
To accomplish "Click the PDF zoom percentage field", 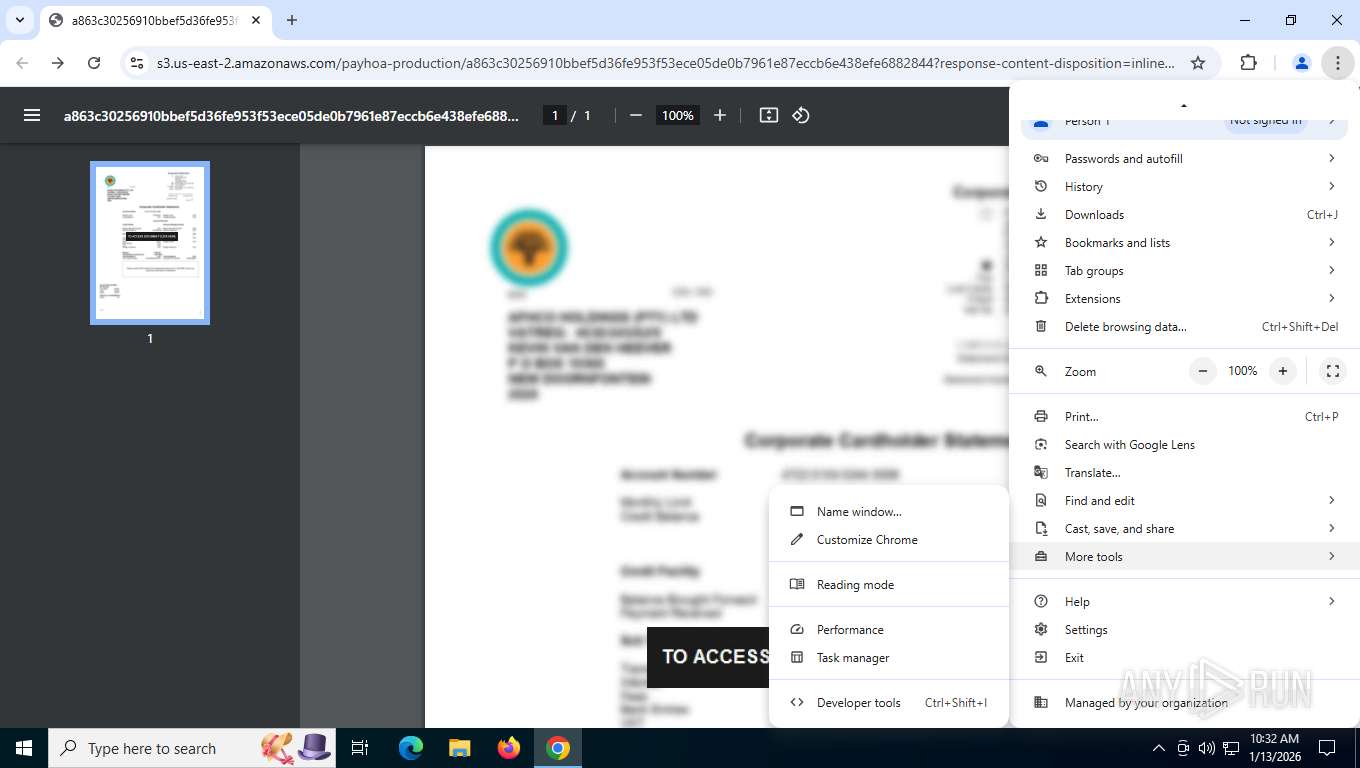I will point(677,115).
